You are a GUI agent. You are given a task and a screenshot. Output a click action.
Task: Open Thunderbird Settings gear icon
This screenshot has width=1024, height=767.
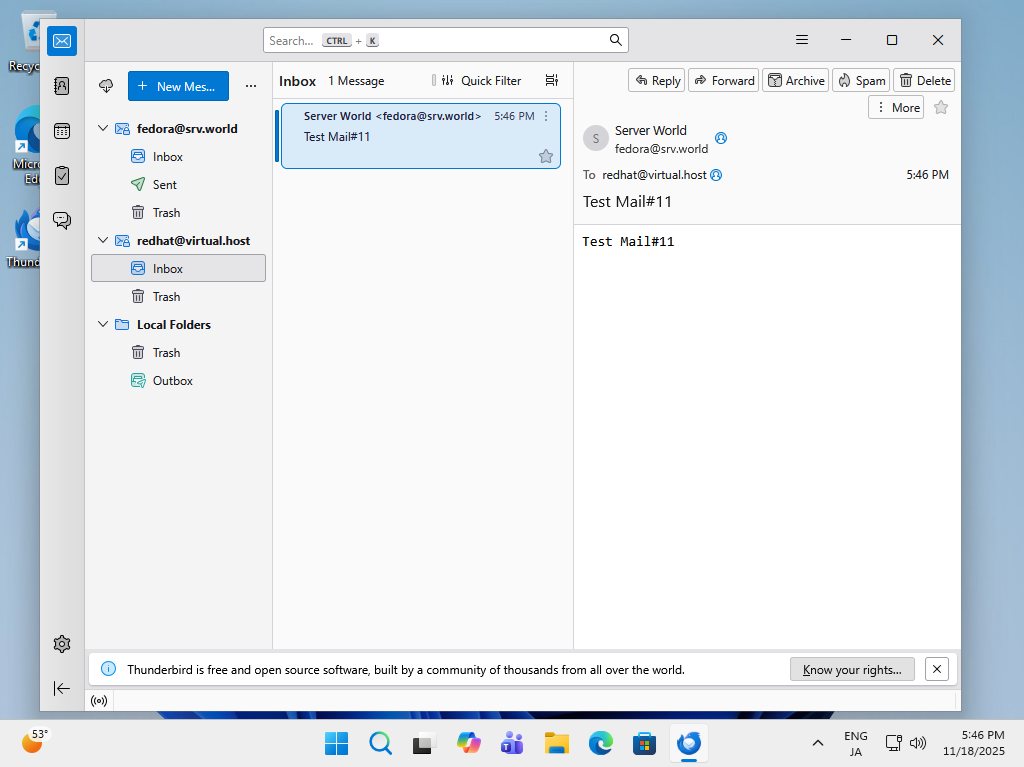coord(62,643)
